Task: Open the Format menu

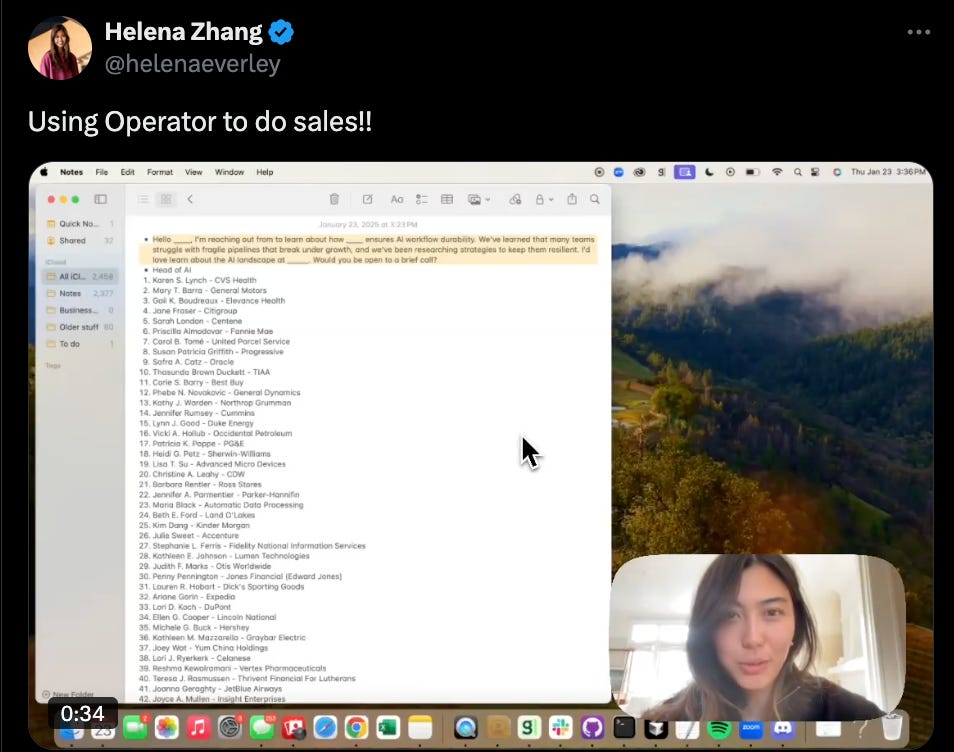Action: [160, 172]
